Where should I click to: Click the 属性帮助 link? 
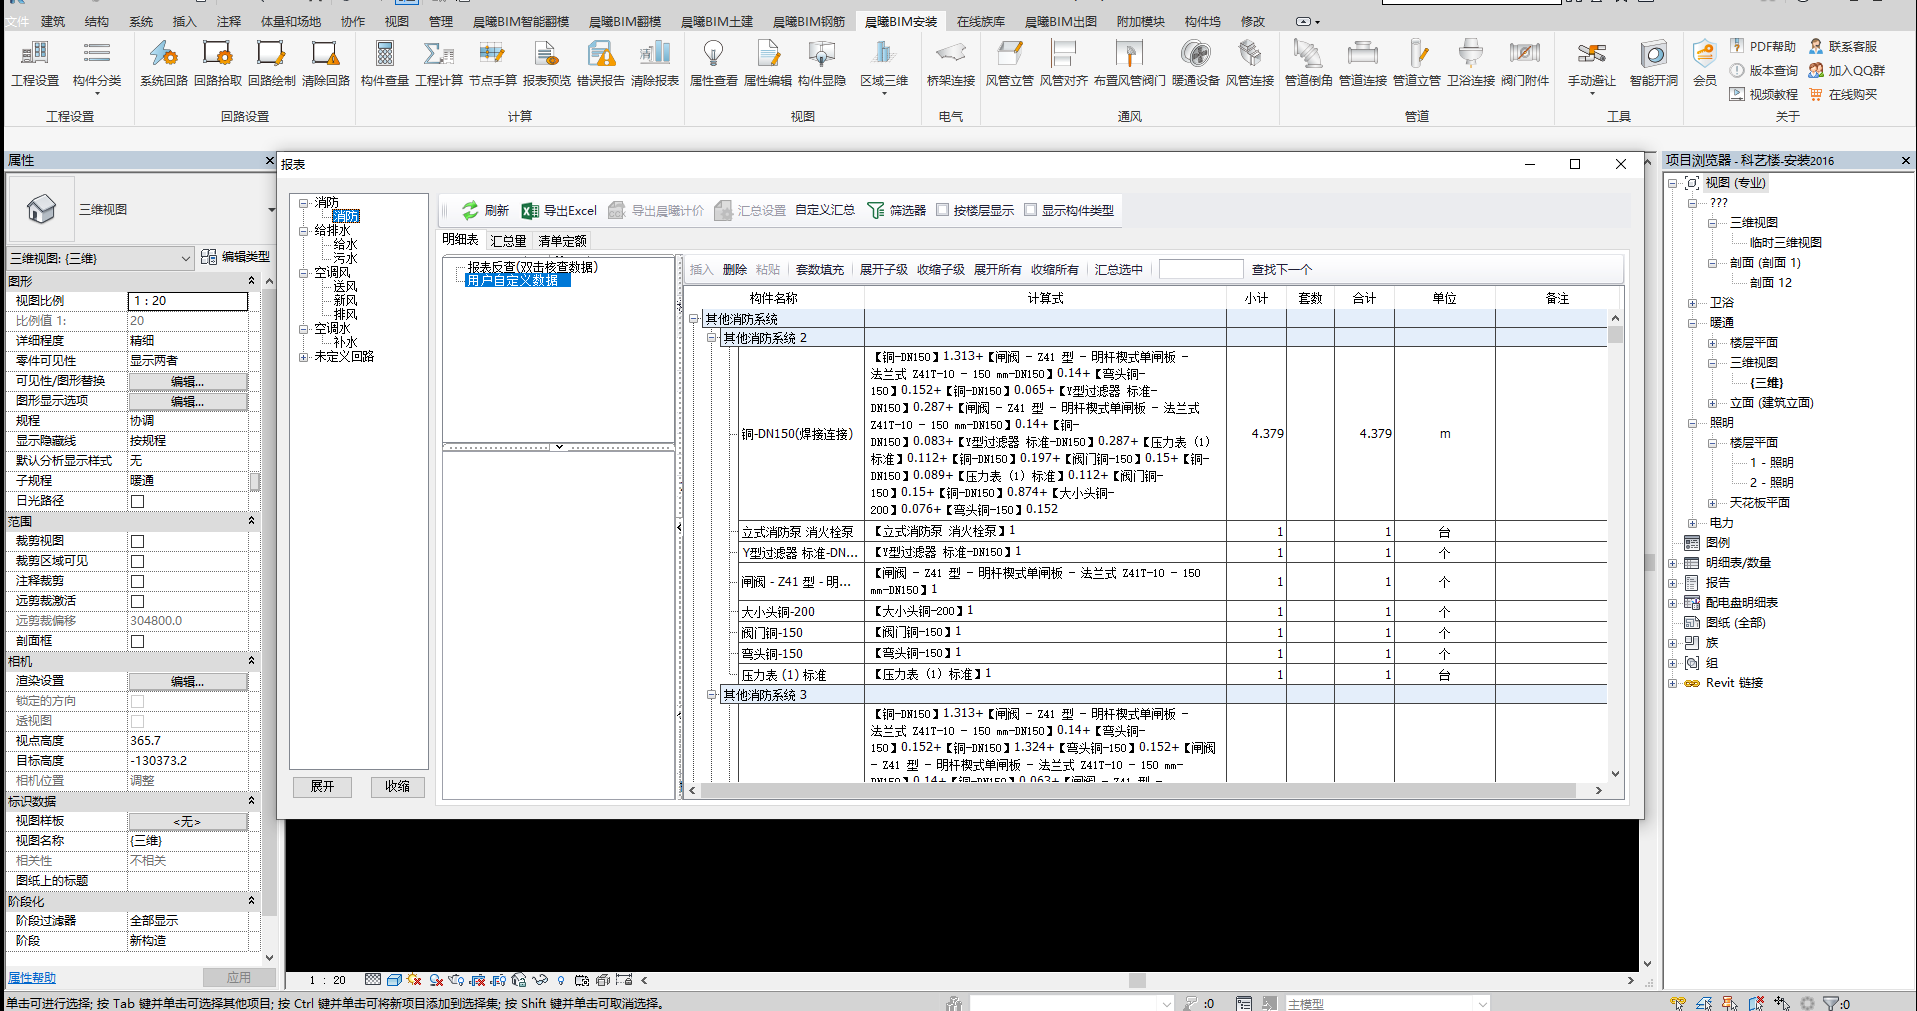point(32,978)
